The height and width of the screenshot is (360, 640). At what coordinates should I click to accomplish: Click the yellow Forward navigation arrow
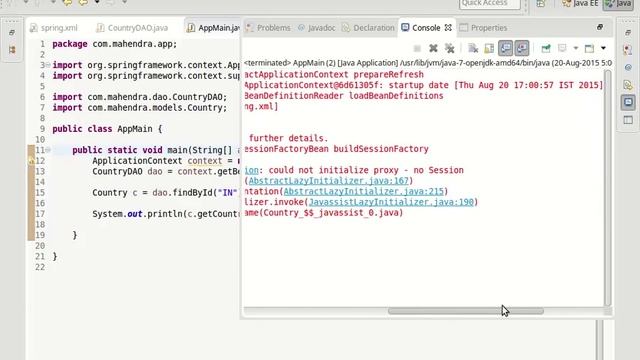pyautogui.click(x=83, y=3)
